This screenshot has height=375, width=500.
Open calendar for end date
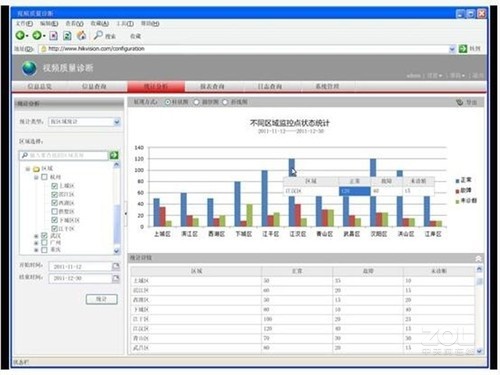115,278
